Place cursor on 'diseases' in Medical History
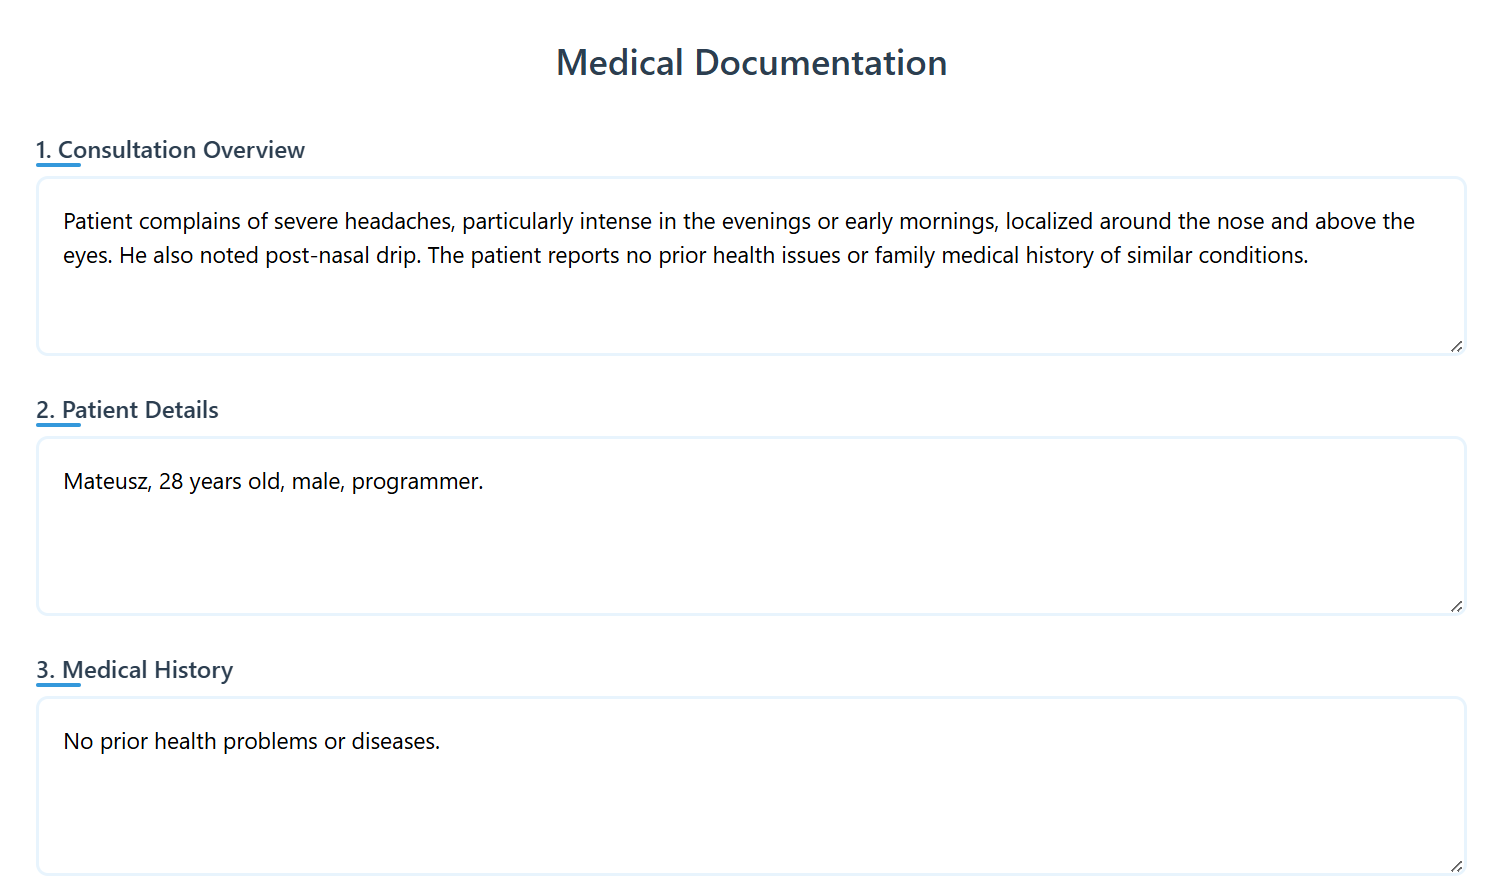Screen dimensions: 1495x883 394,742
